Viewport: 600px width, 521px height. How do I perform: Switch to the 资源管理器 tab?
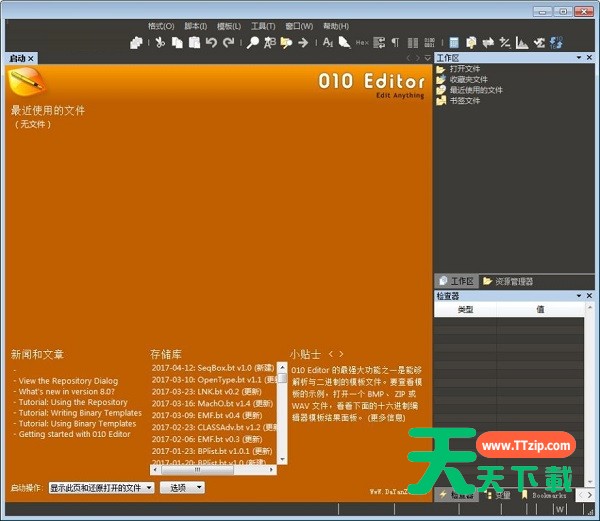click(508, 281)
